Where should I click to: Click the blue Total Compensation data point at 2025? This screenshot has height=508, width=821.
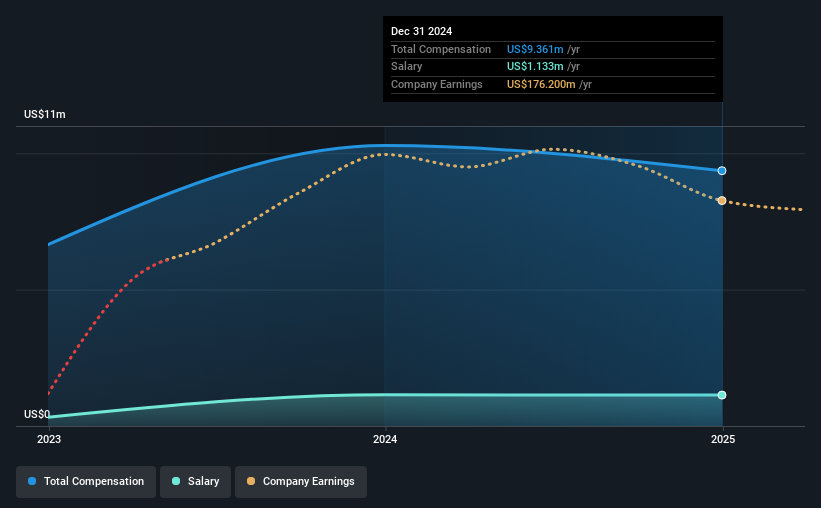722,171
